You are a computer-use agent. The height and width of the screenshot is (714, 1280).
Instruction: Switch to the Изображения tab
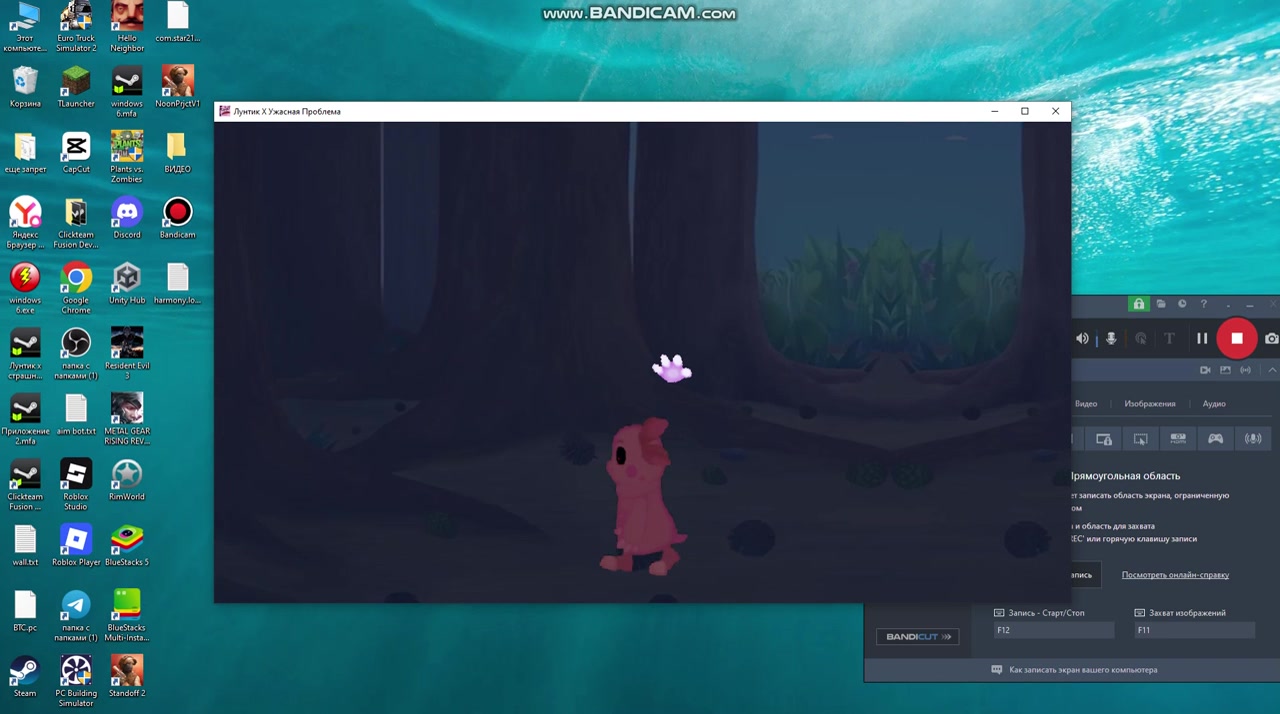[x=1149, y=404]
